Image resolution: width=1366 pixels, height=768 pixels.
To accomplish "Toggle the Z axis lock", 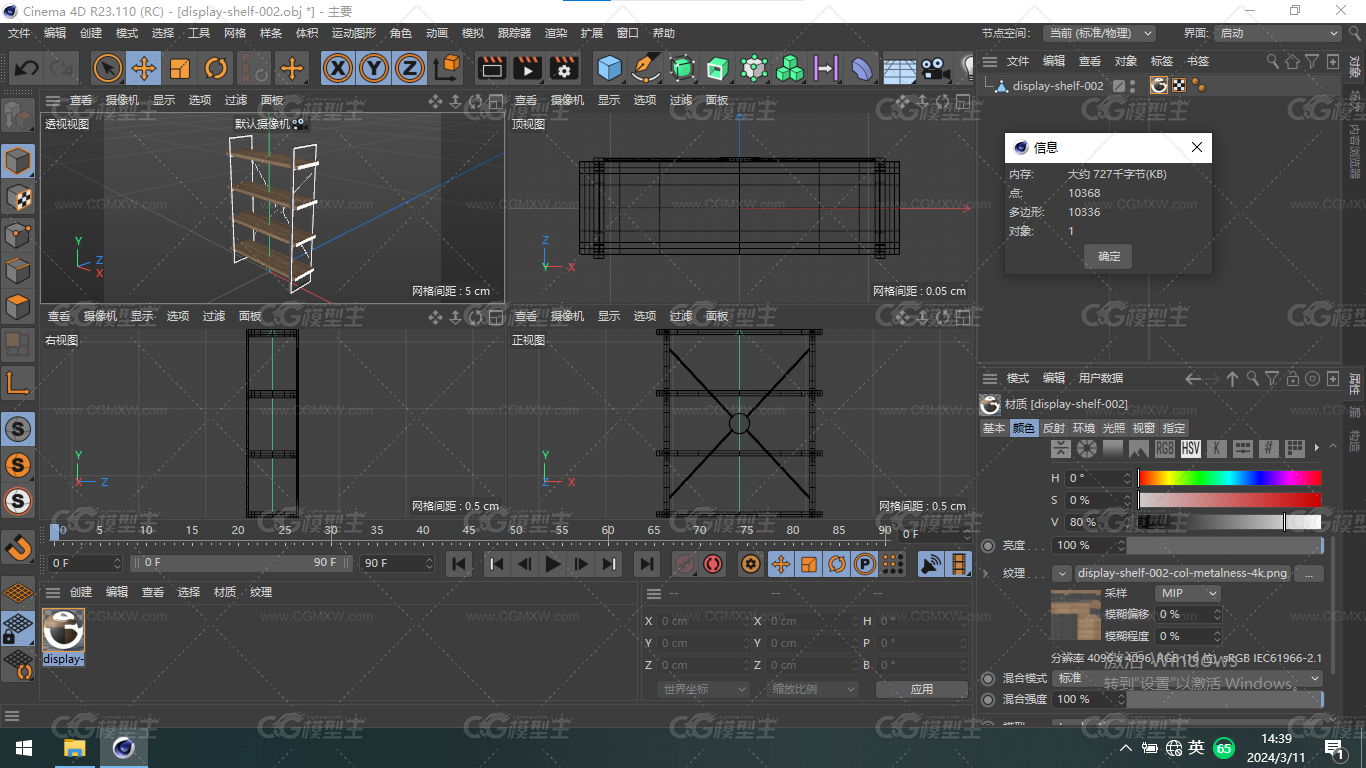I will (x=409, y=68).
